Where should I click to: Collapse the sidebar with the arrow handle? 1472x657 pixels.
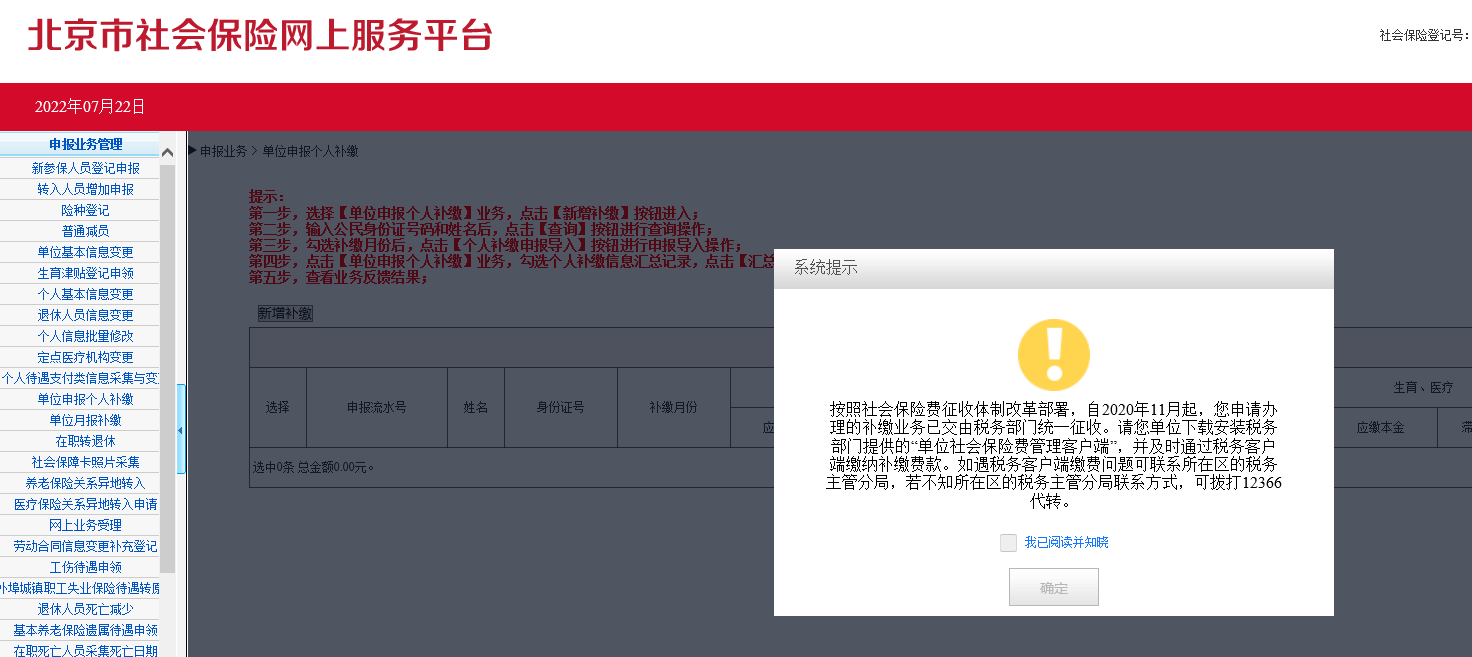[x=181, y=429]
